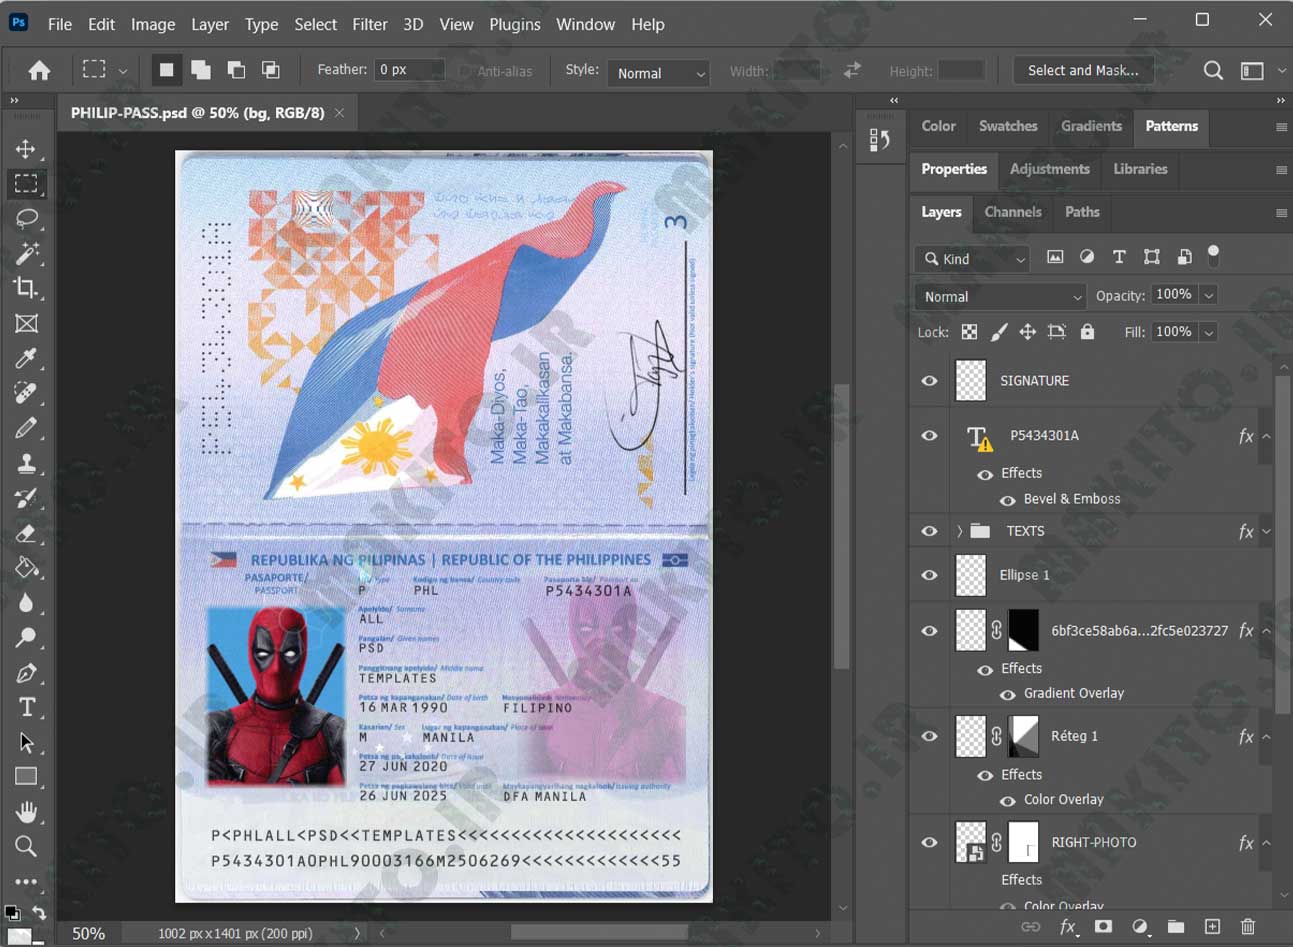Select the Zoom tool in the toolbar
This screenshot has height=947, width=1293.
26,847
